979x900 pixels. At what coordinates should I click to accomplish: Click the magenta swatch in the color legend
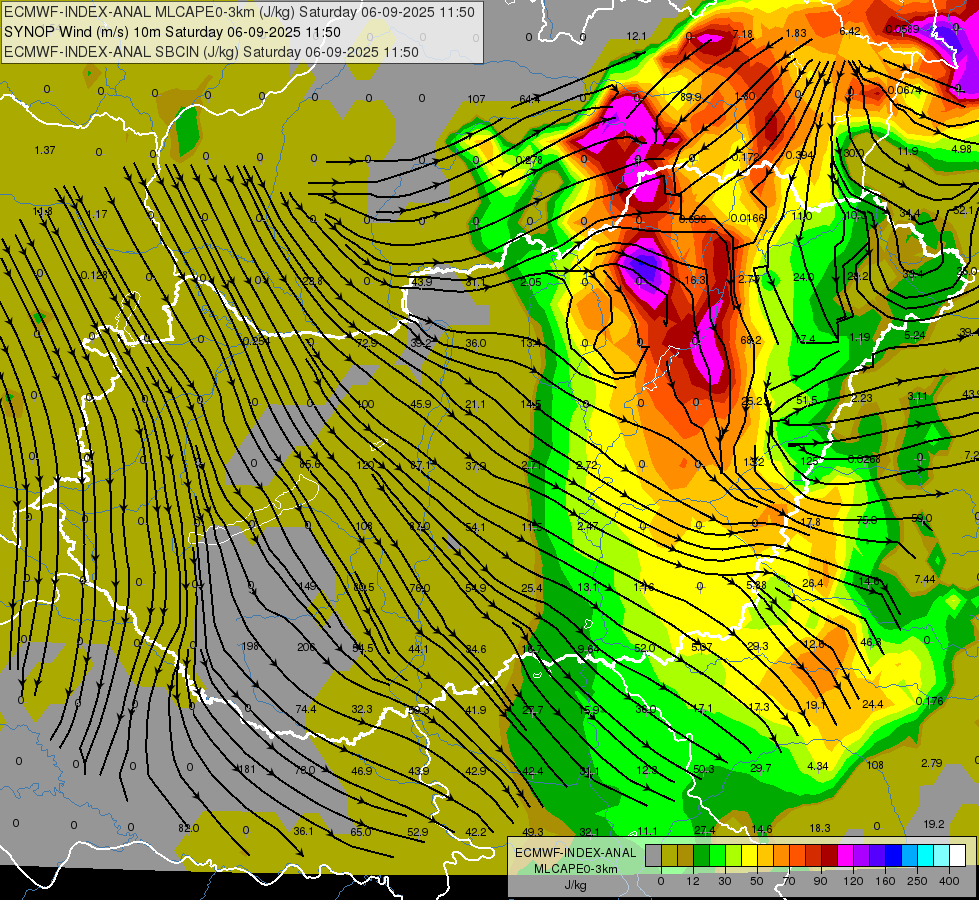pos(846,855)
